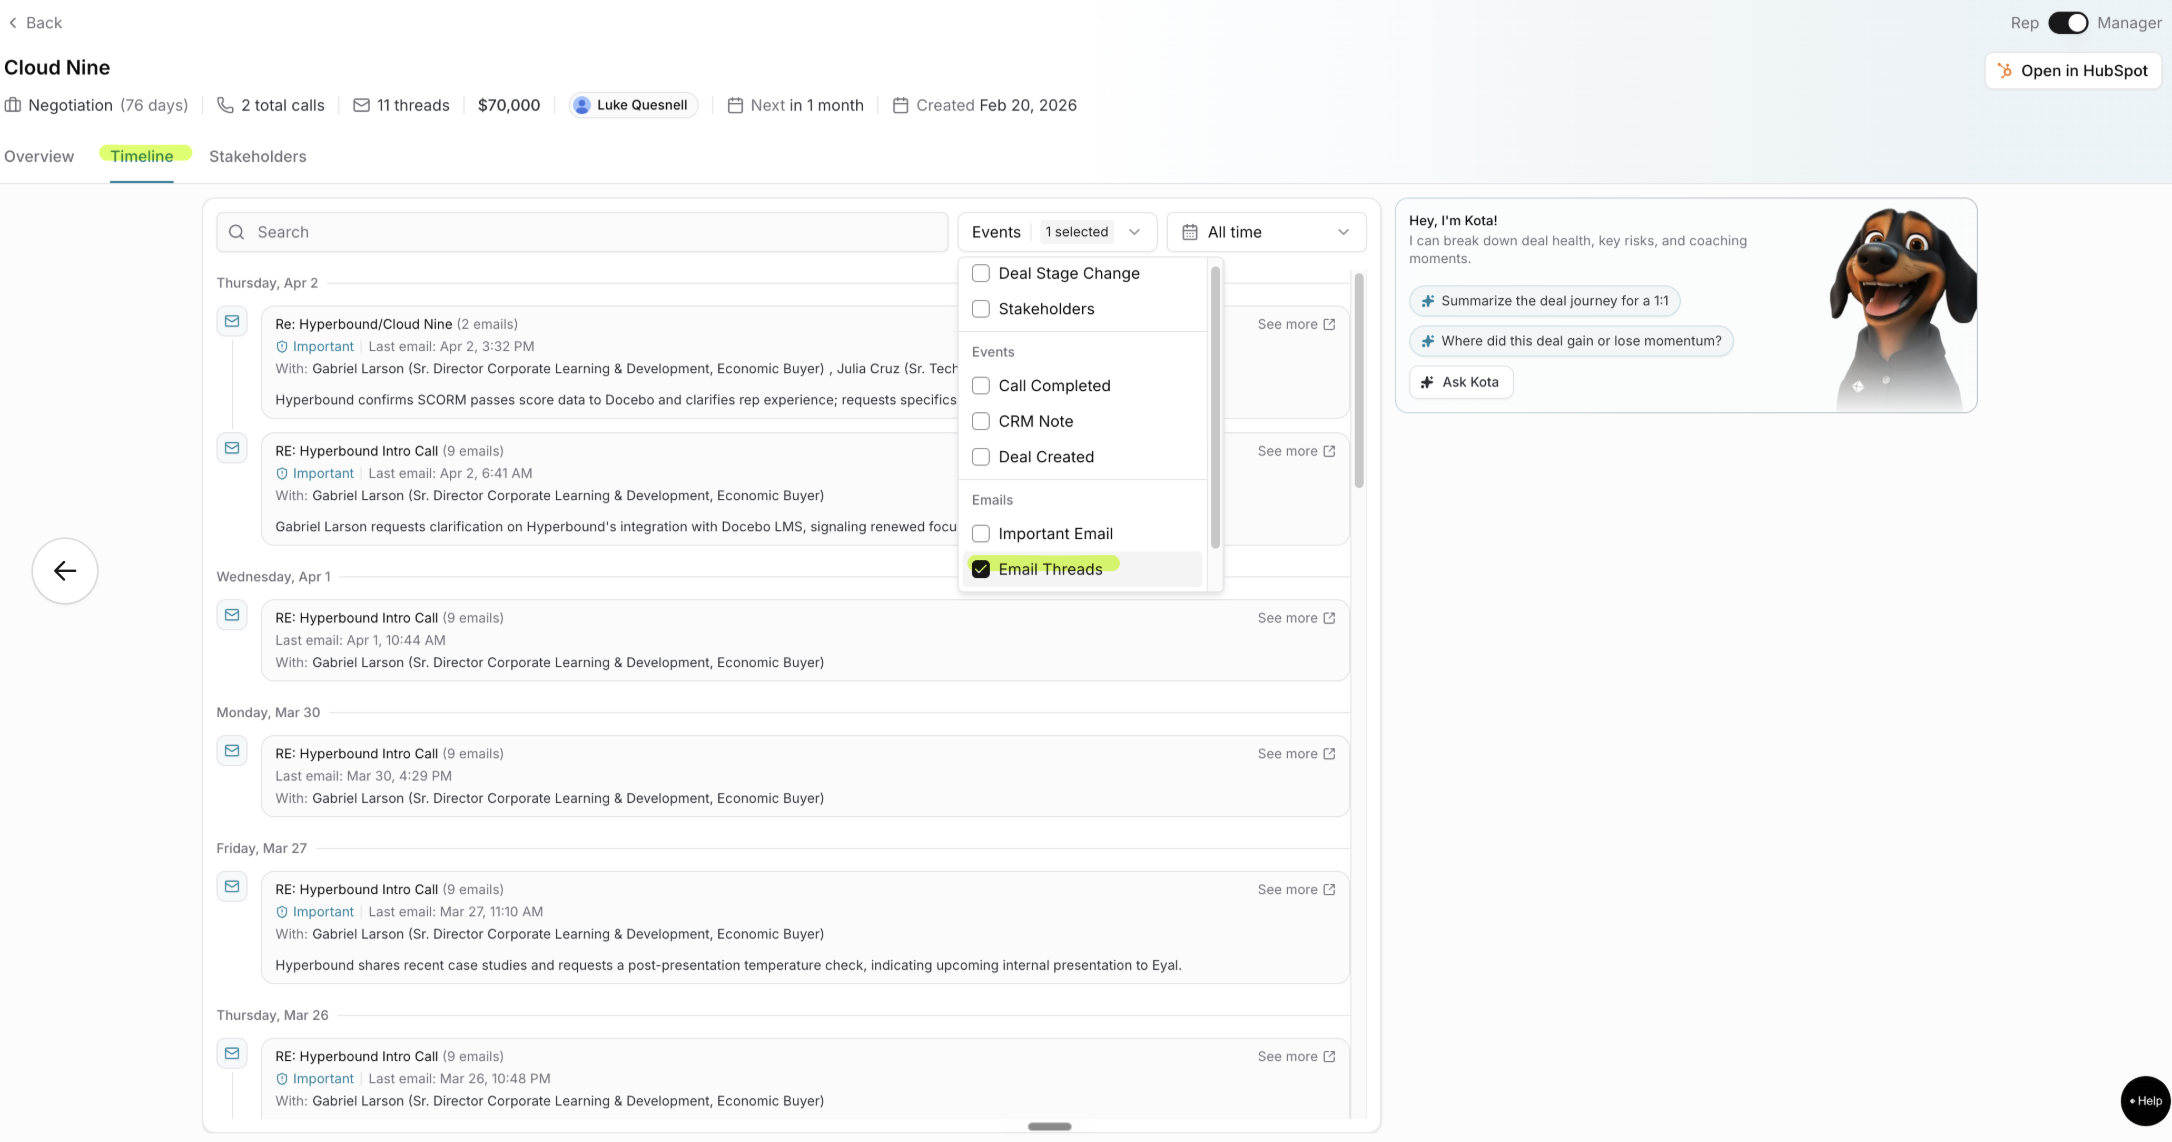Click the external link icon on Mar 26 thread
Image resolution: width=2172 pixels, height=1142 pixels.
1329,1056
